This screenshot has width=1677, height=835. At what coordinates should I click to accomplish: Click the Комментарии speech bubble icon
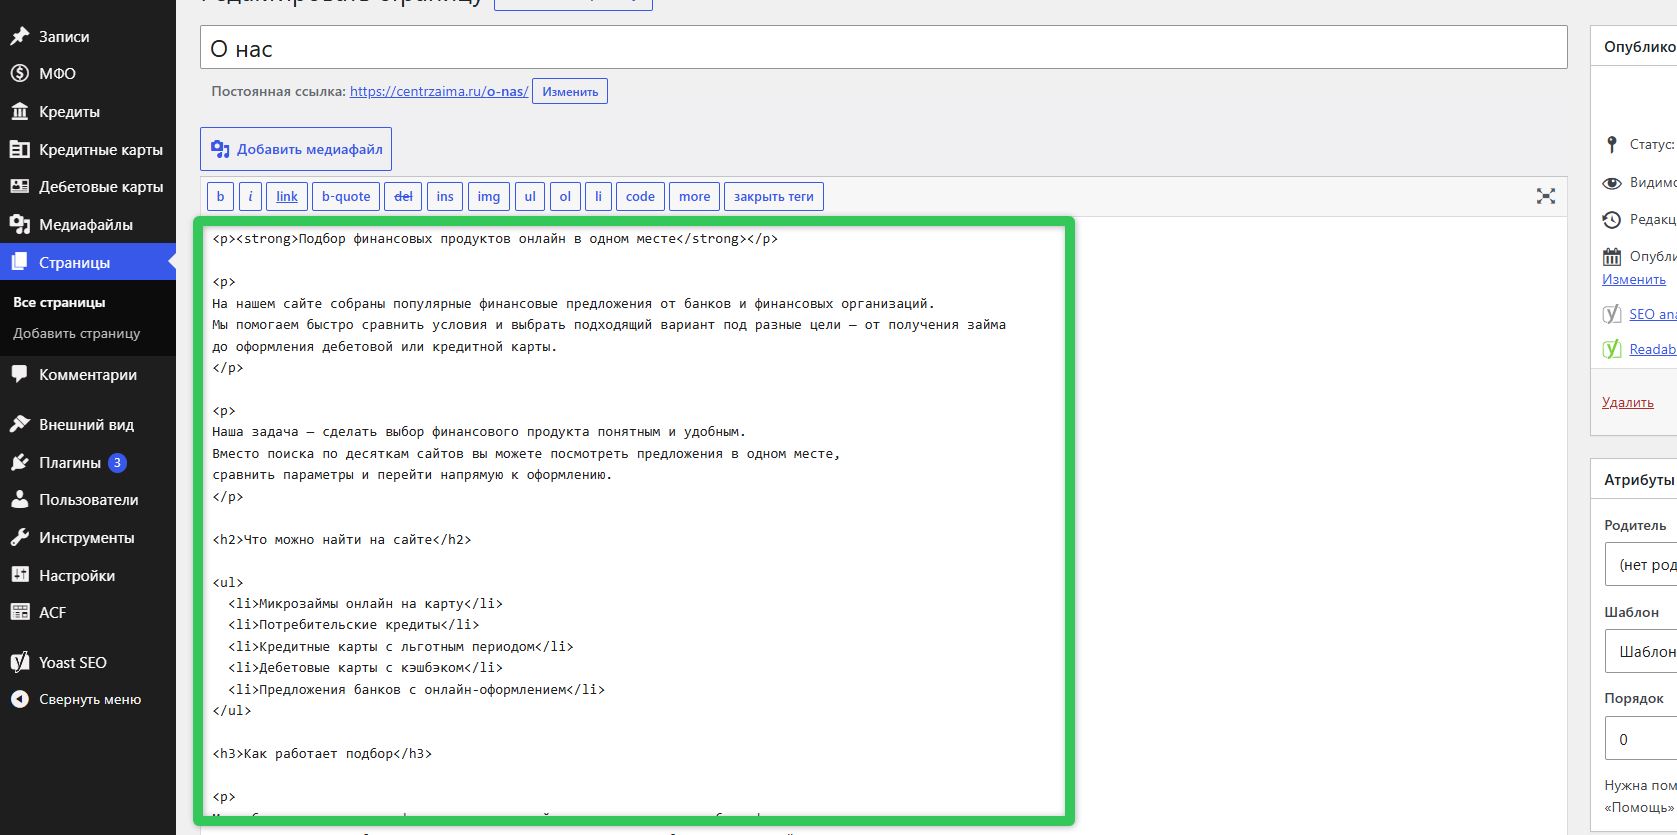pyautogui.click(x=19, y=375)
